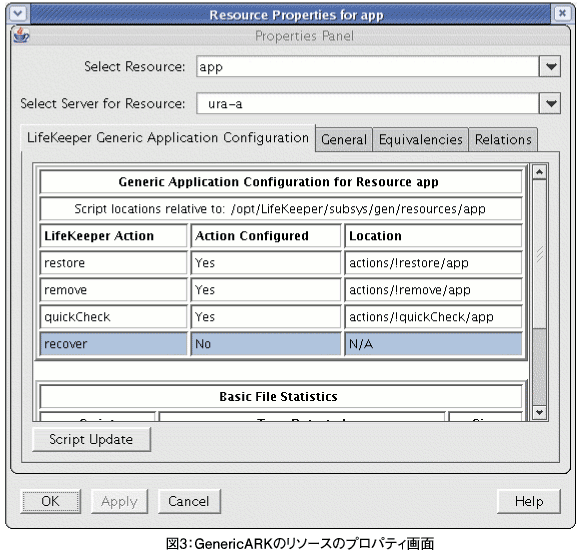Click the N/A location cell
Viewport: 580px width, 555px height.
click(433, 344)
